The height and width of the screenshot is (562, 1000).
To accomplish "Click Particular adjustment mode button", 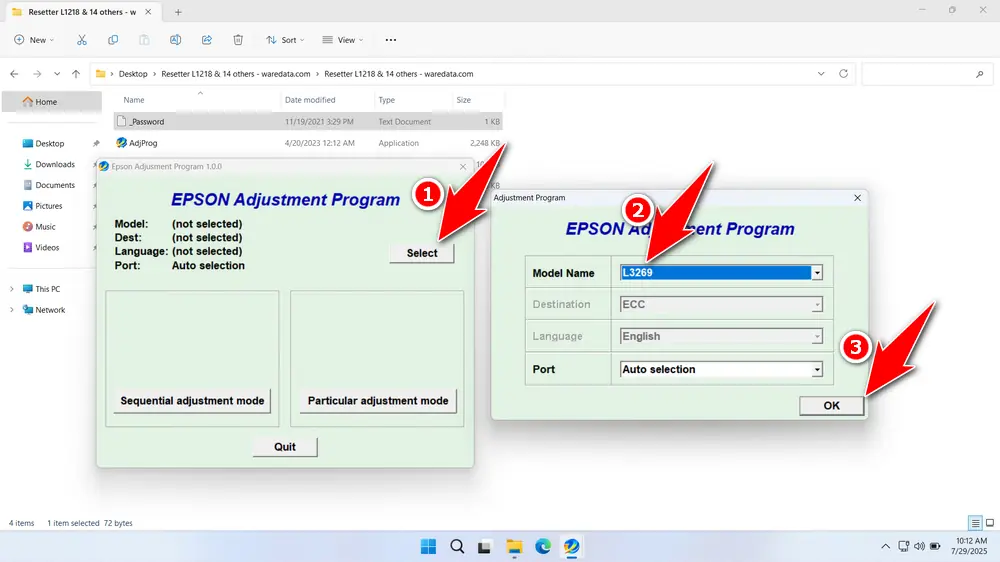I will (378, 401).
